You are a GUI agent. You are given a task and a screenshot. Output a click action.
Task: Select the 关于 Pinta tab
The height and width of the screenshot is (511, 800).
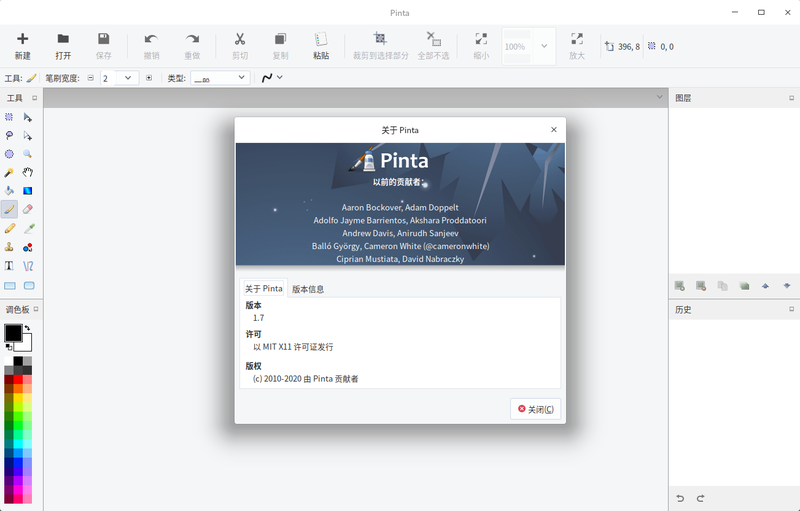pyautogui.click(x=263, y=289)
